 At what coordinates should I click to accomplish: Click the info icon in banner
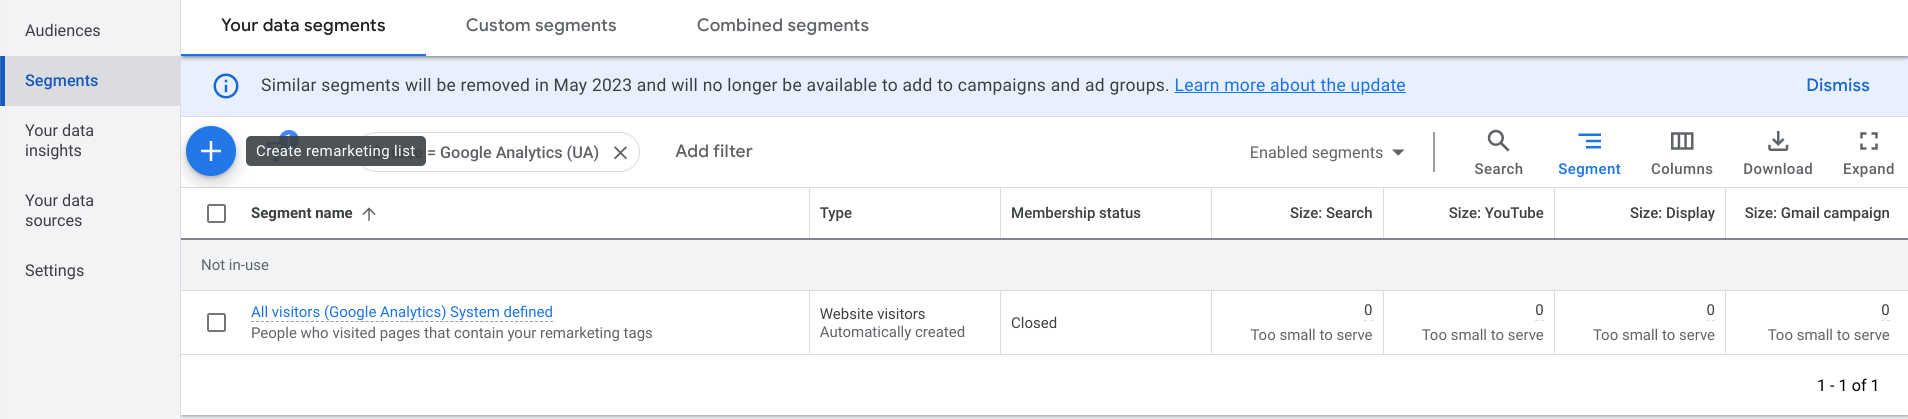[x=226, y=86]
